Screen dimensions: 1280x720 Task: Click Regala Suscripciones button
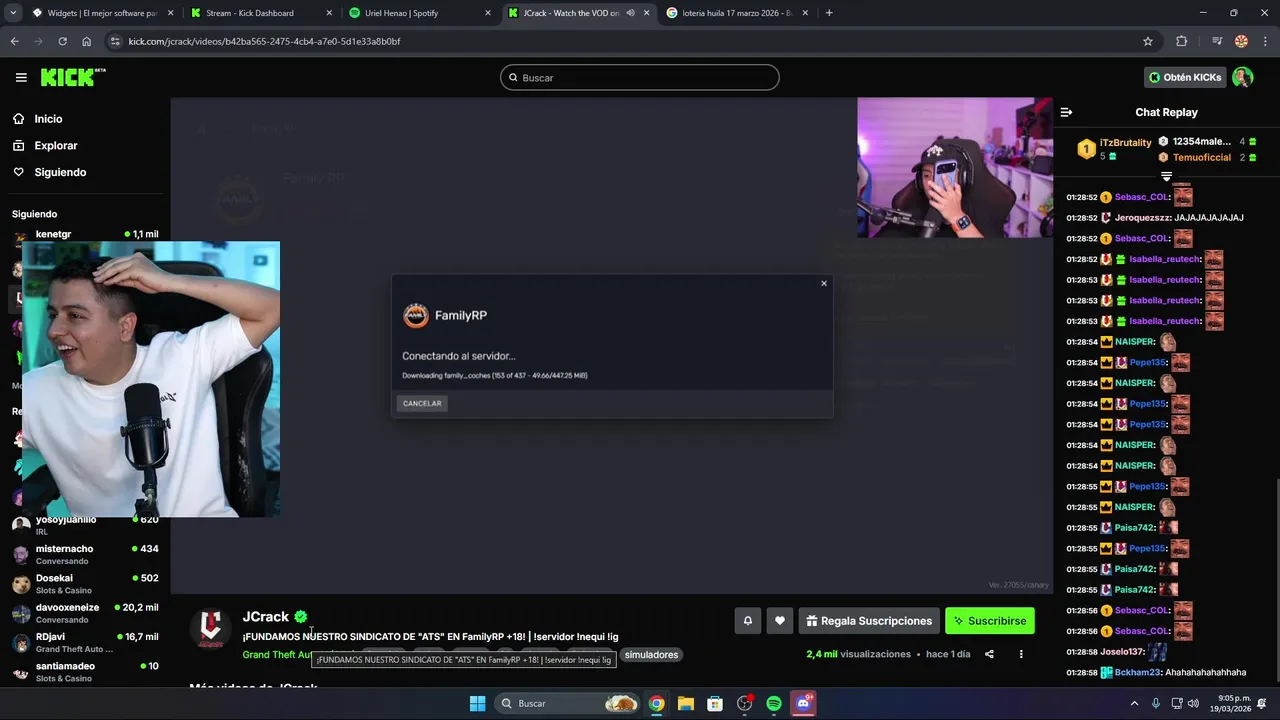[869, 621]
